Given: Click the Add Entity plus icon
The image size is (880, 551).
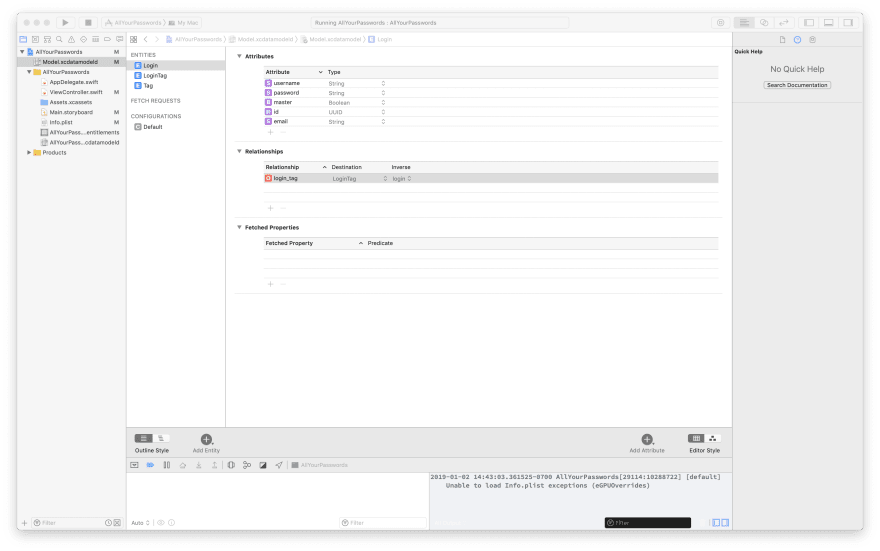Looking at the screenshot, I should click(206, 439).
